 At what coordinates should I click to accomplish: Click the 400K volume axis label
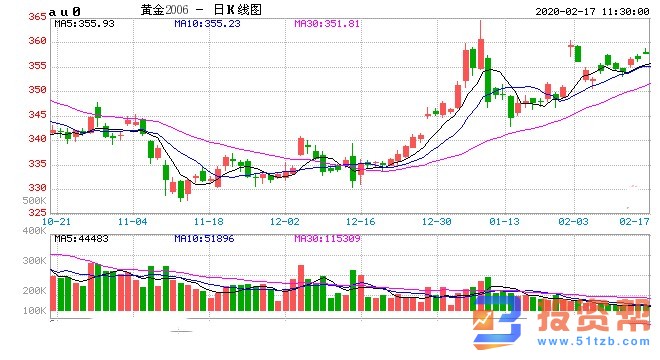(35, 231)
